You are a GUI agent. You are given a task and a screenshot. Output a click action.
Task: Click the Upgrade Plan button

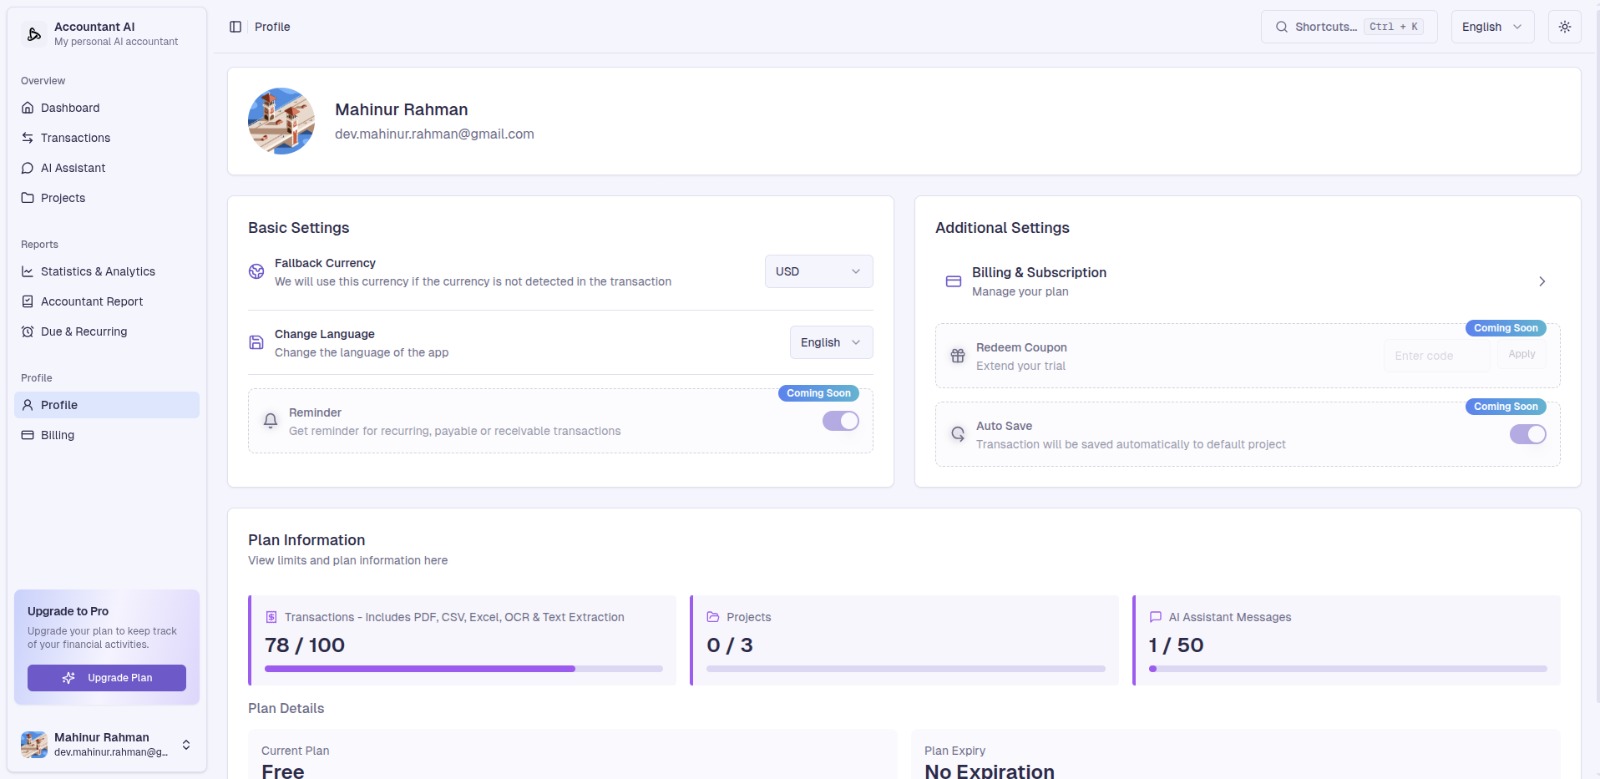107,678
